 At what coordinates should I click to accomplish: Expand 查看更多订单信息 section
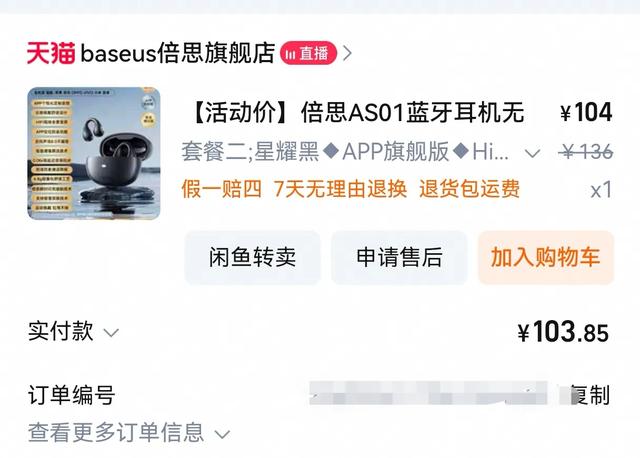(129, 433)
